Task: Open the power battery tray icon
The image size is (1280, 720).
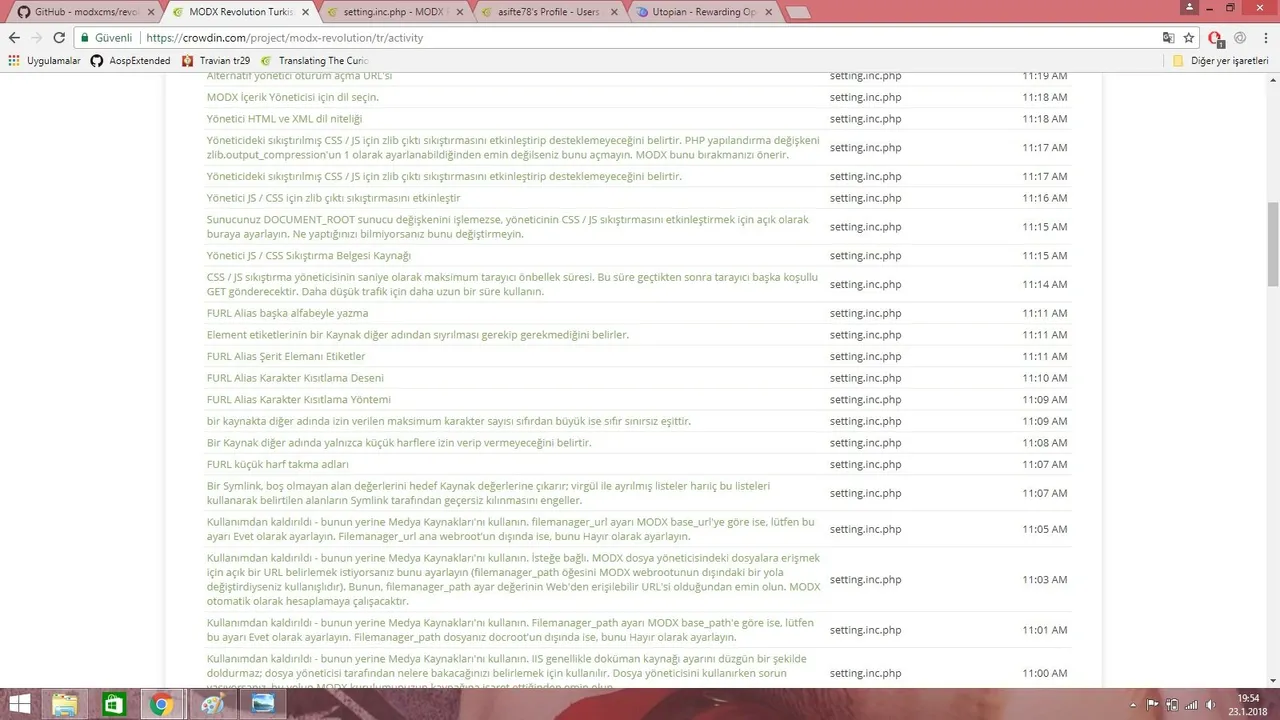Action: point(1173,705)
